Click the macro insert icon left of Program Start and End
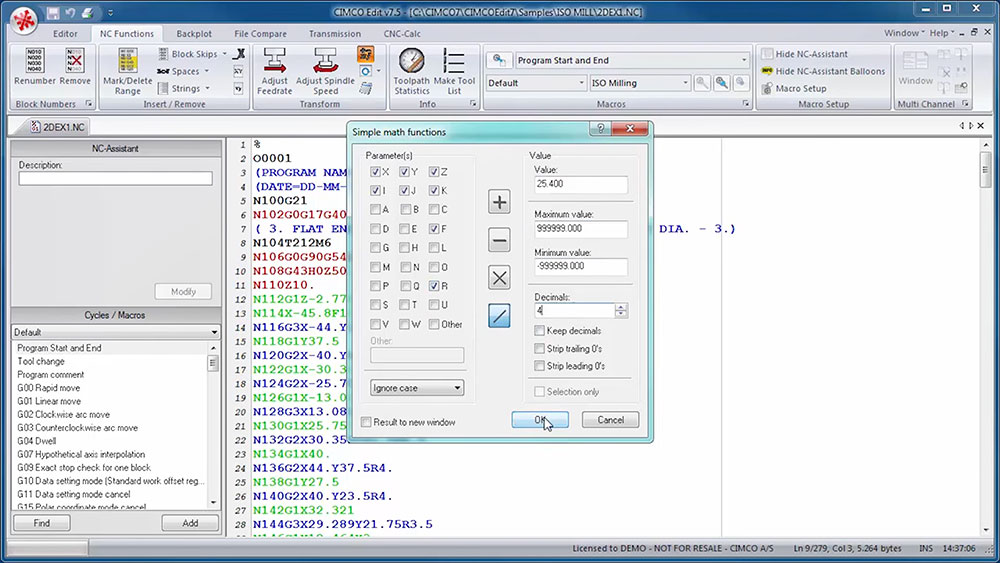Screen dimensions: 1000x563 coord(499,61)
